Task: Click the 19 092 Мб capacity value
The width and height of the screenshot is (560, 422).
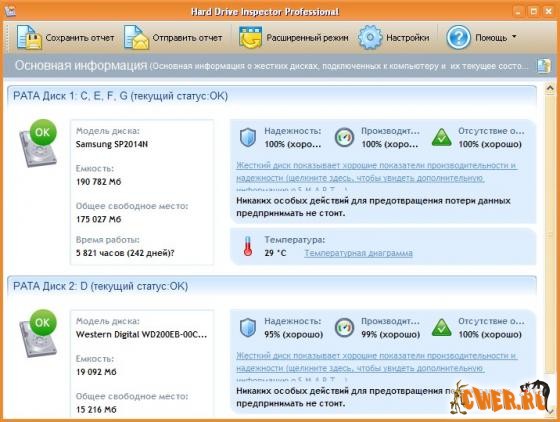Action: click(x=96, y=372)
